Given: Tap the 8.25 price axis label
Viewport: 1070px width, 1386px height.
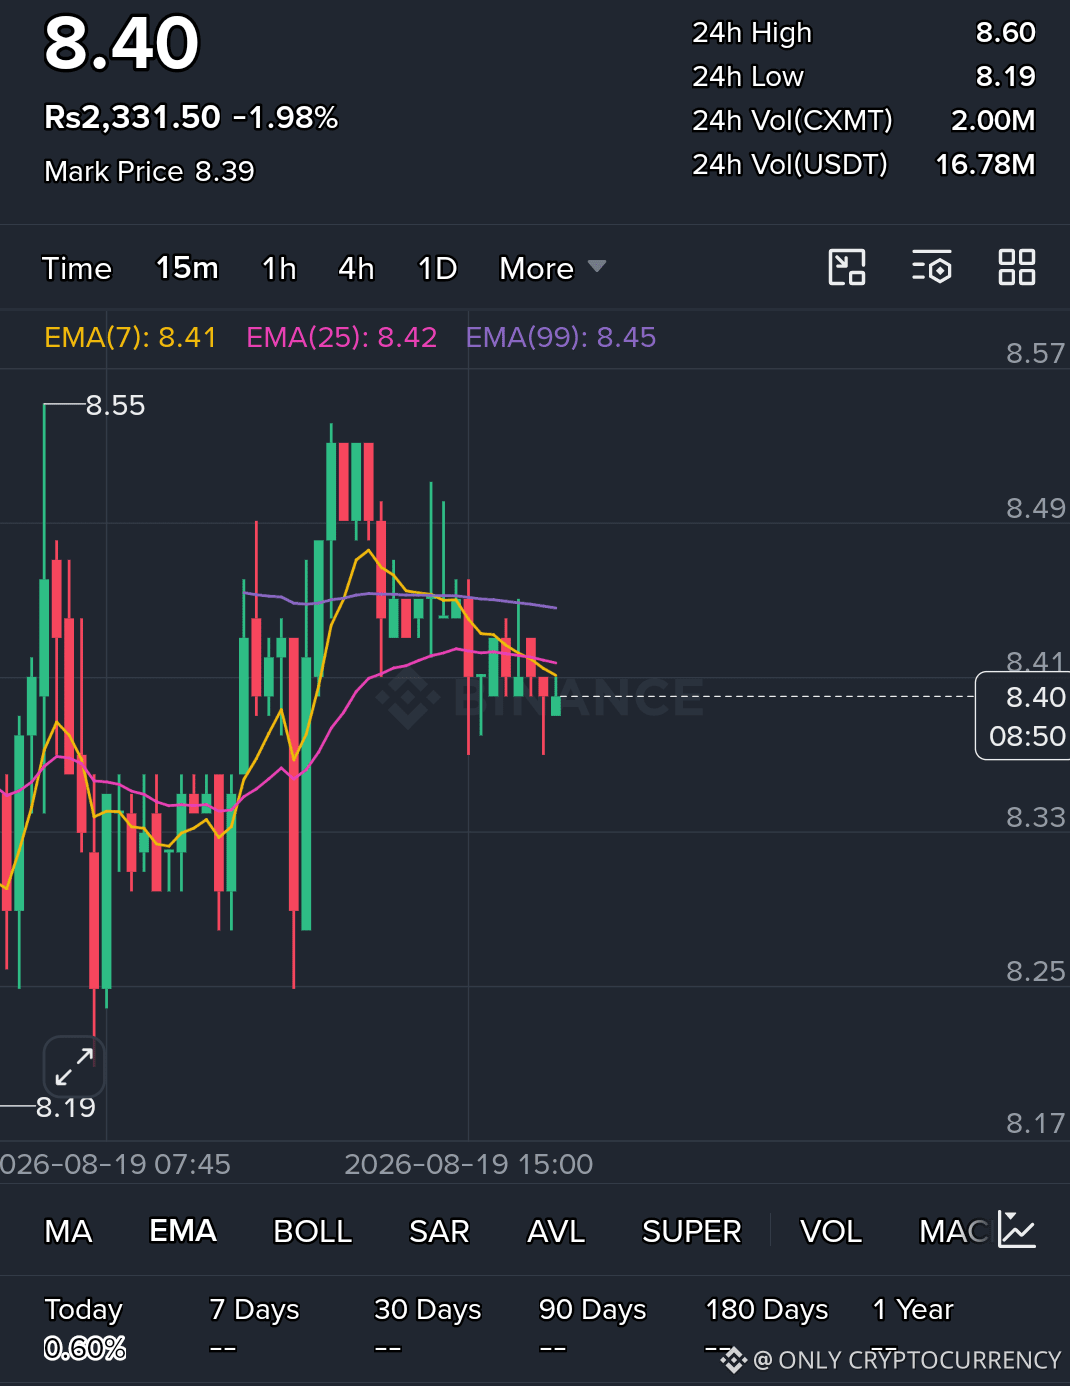Looking at the screenshot, I should point(1036,971).
